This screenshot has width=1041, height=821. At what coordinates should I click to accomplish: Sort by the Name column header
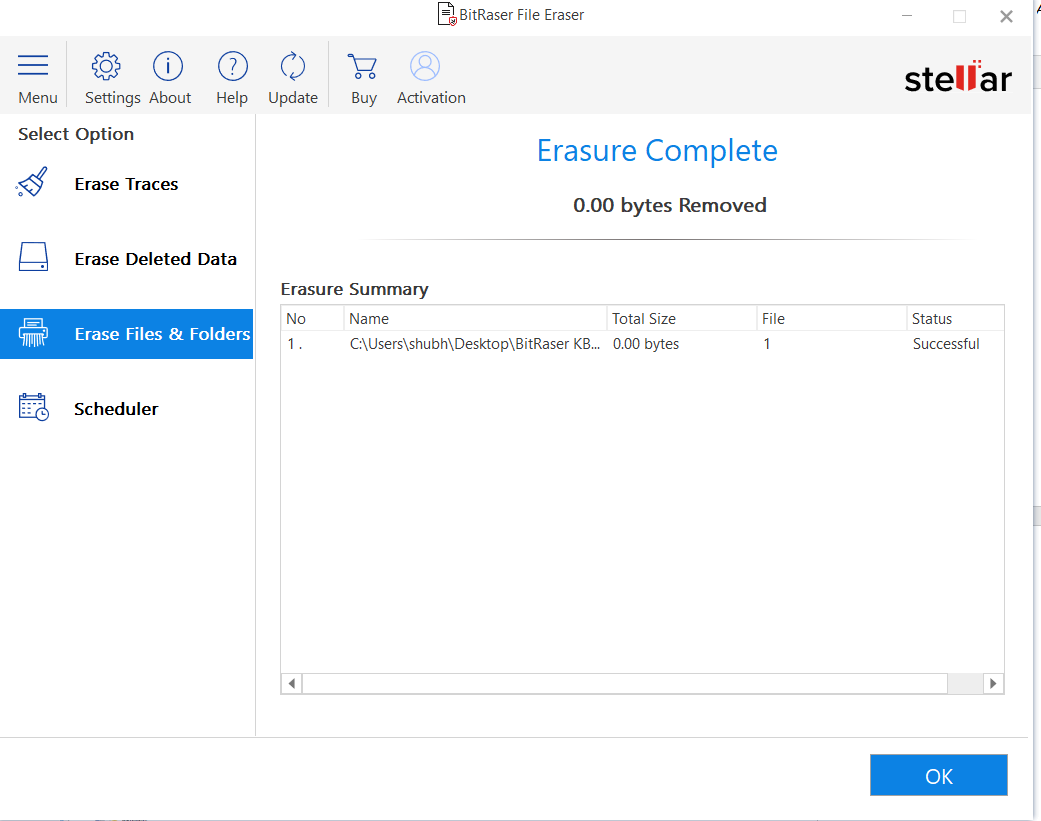(475, 319)
